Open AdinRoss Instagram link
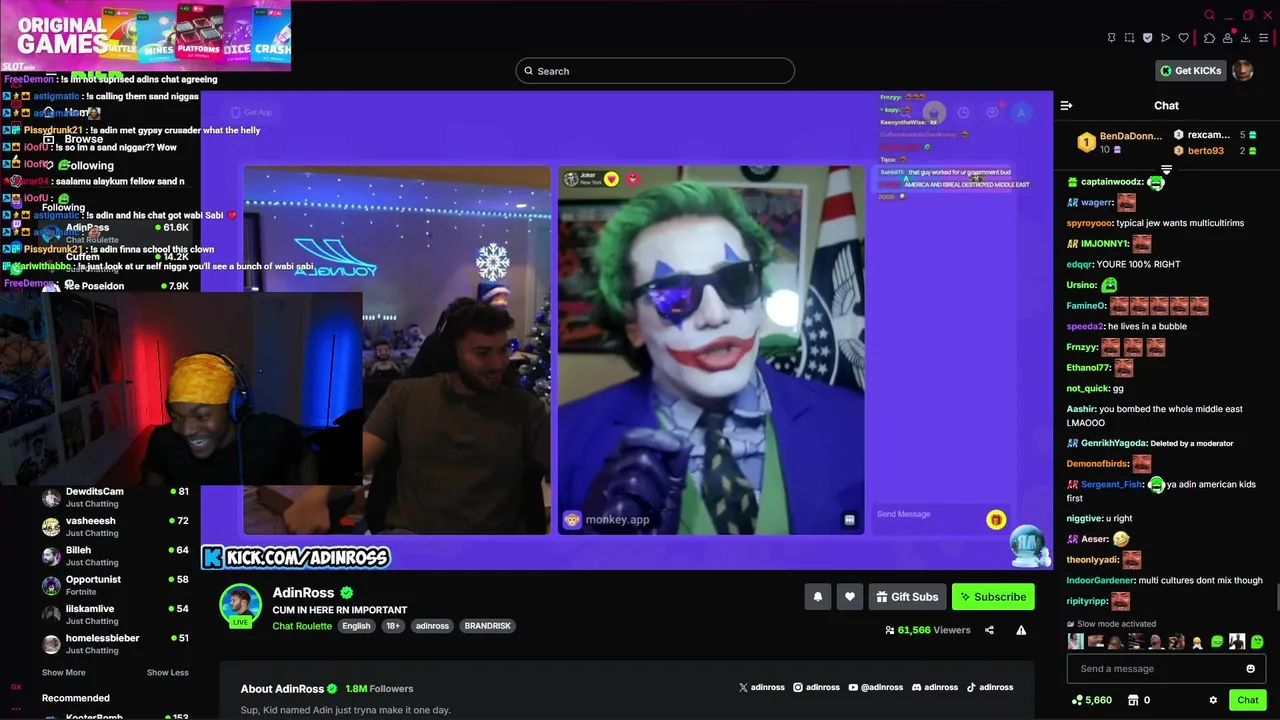The width and height of the screenshot is (1280, 720). pos(816,688)
